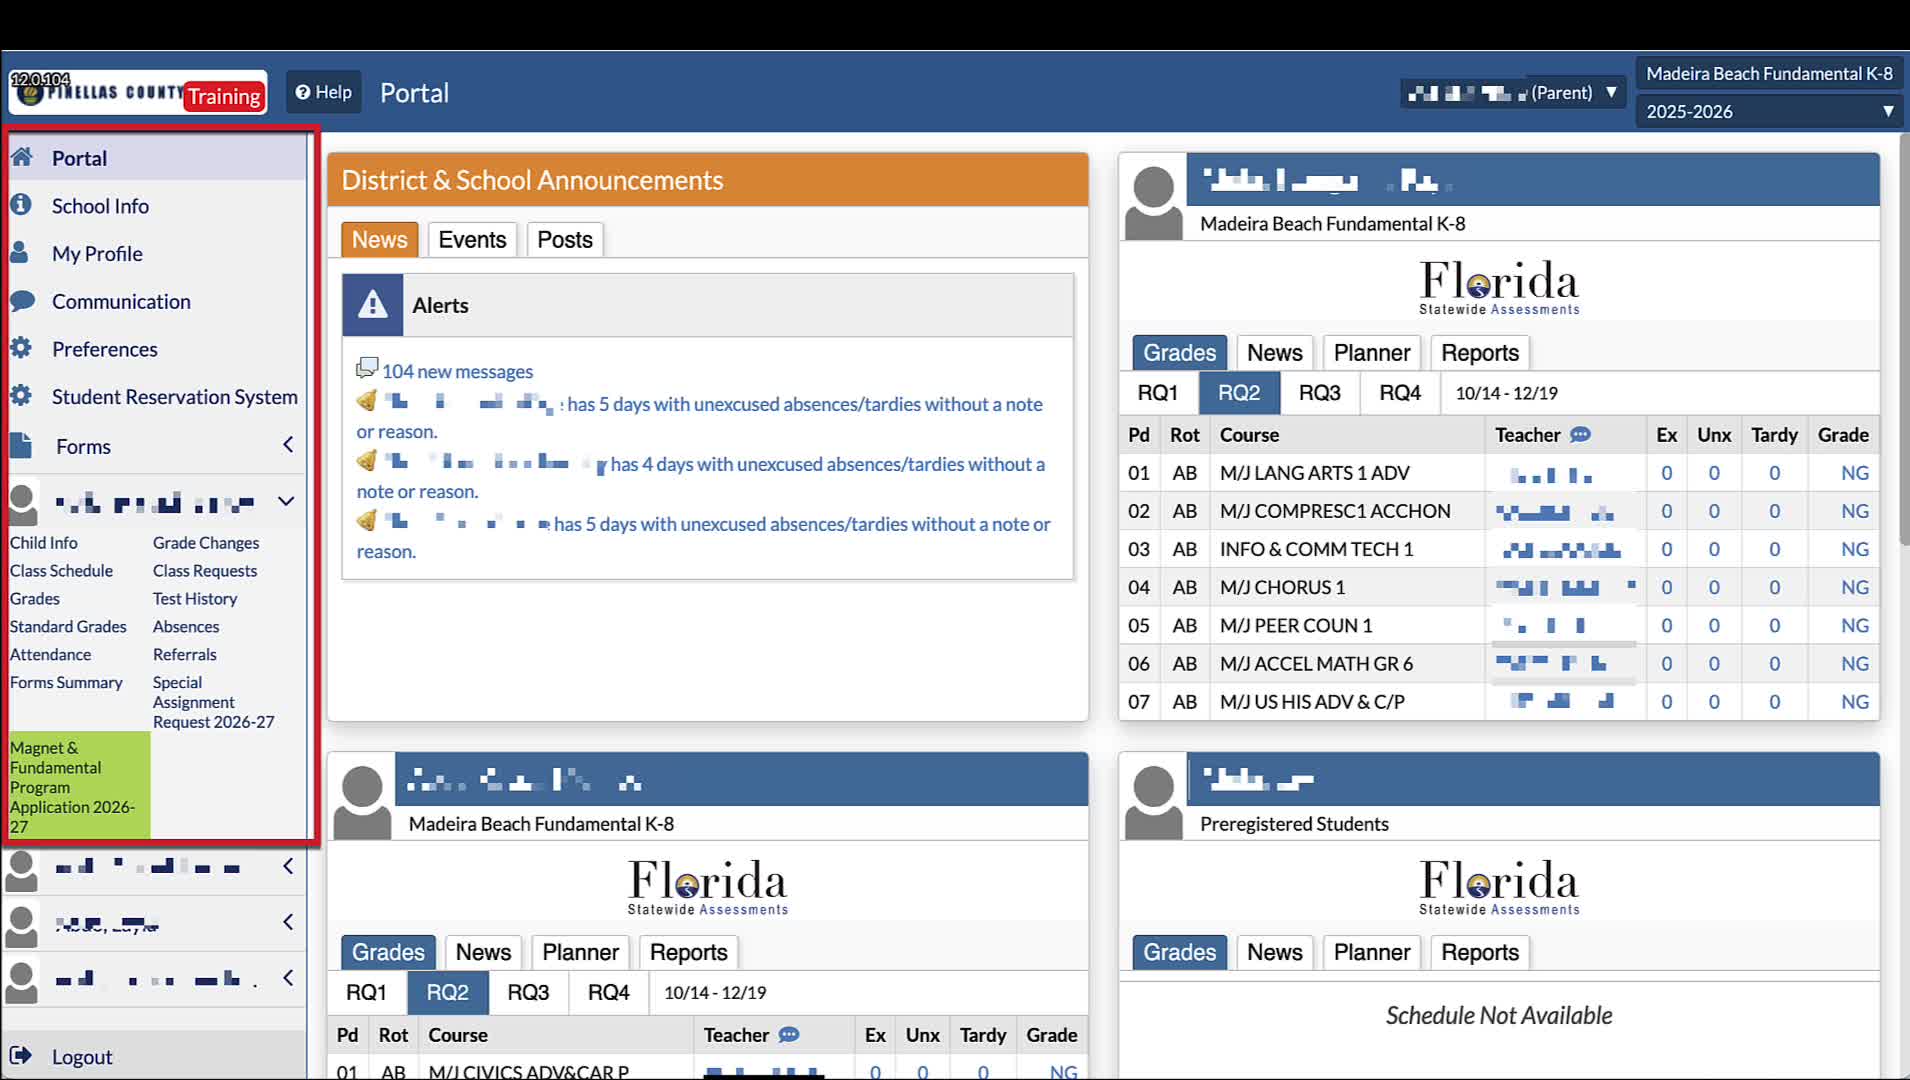Viewport: 1910px width, 1080px height.
Task: Open the Help button in header
Action: 323,92
